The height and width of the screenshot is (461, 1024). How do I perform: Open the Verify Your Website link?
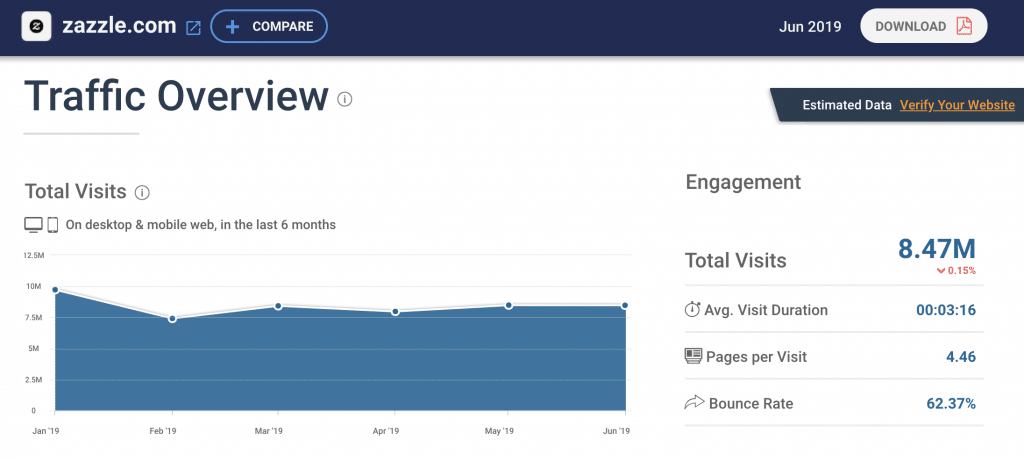[x=957, y=105]
